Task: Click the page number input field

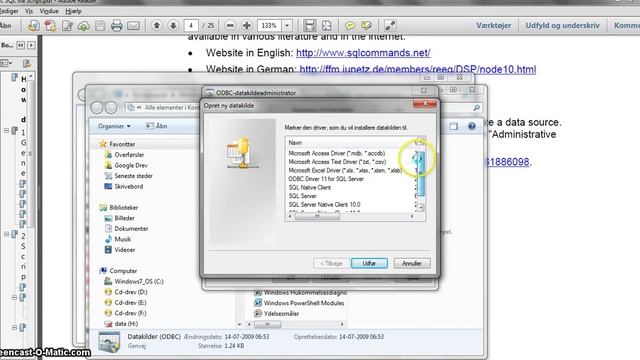Action: (191, 25)
